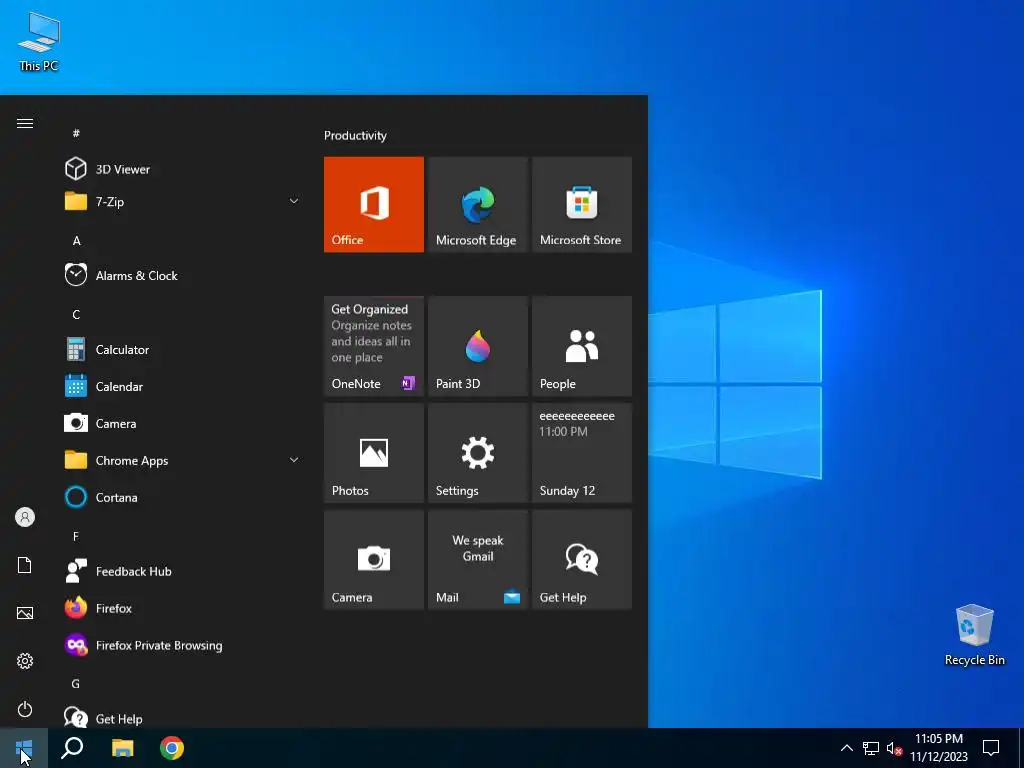Click the A letter header

(x=76, y=241)
